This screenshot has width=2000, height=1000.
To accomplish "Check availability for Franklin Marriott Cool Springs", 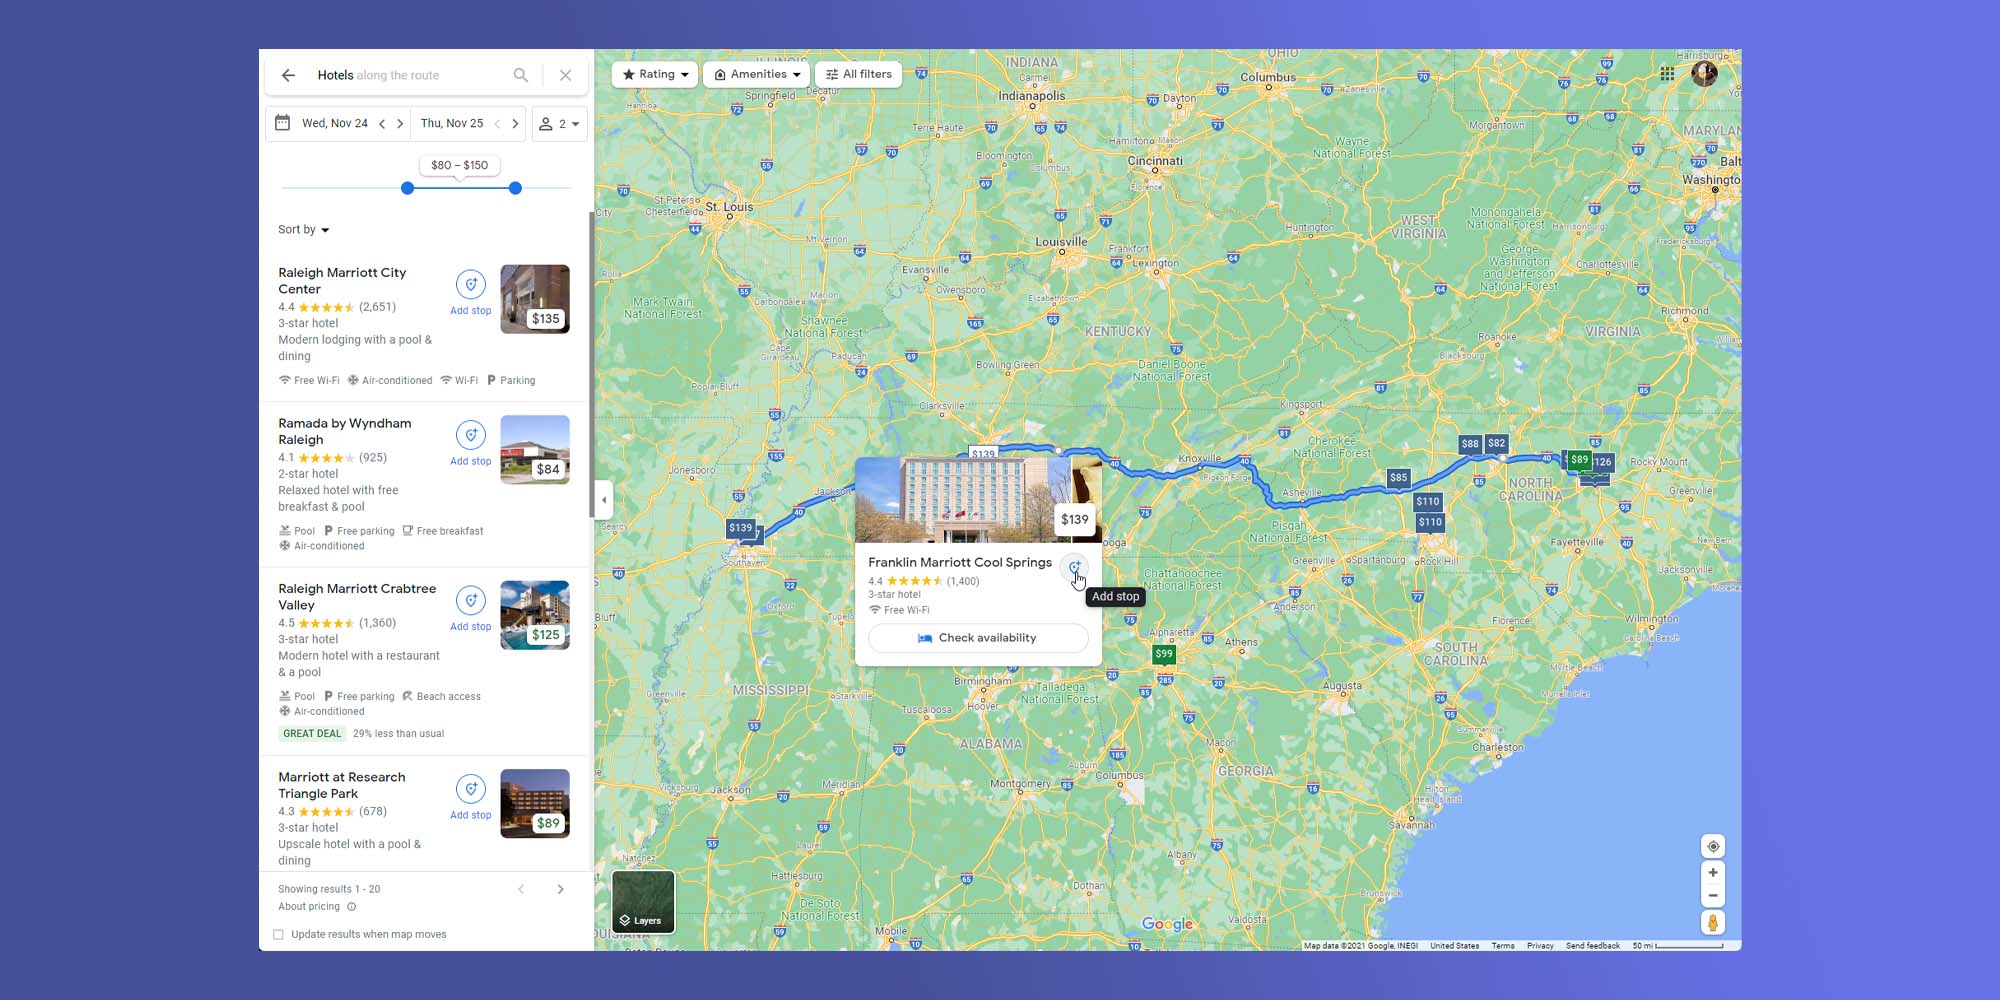I will 977,638.
